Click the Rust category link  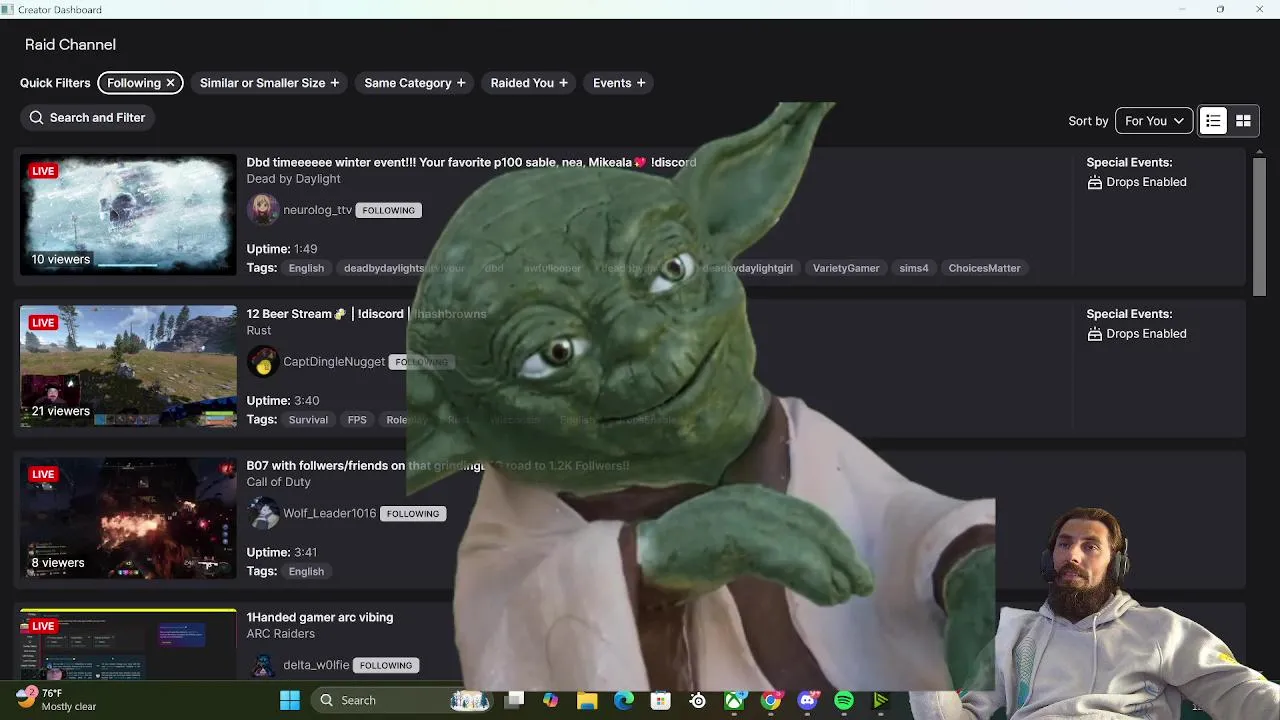(x=259, y=331)
